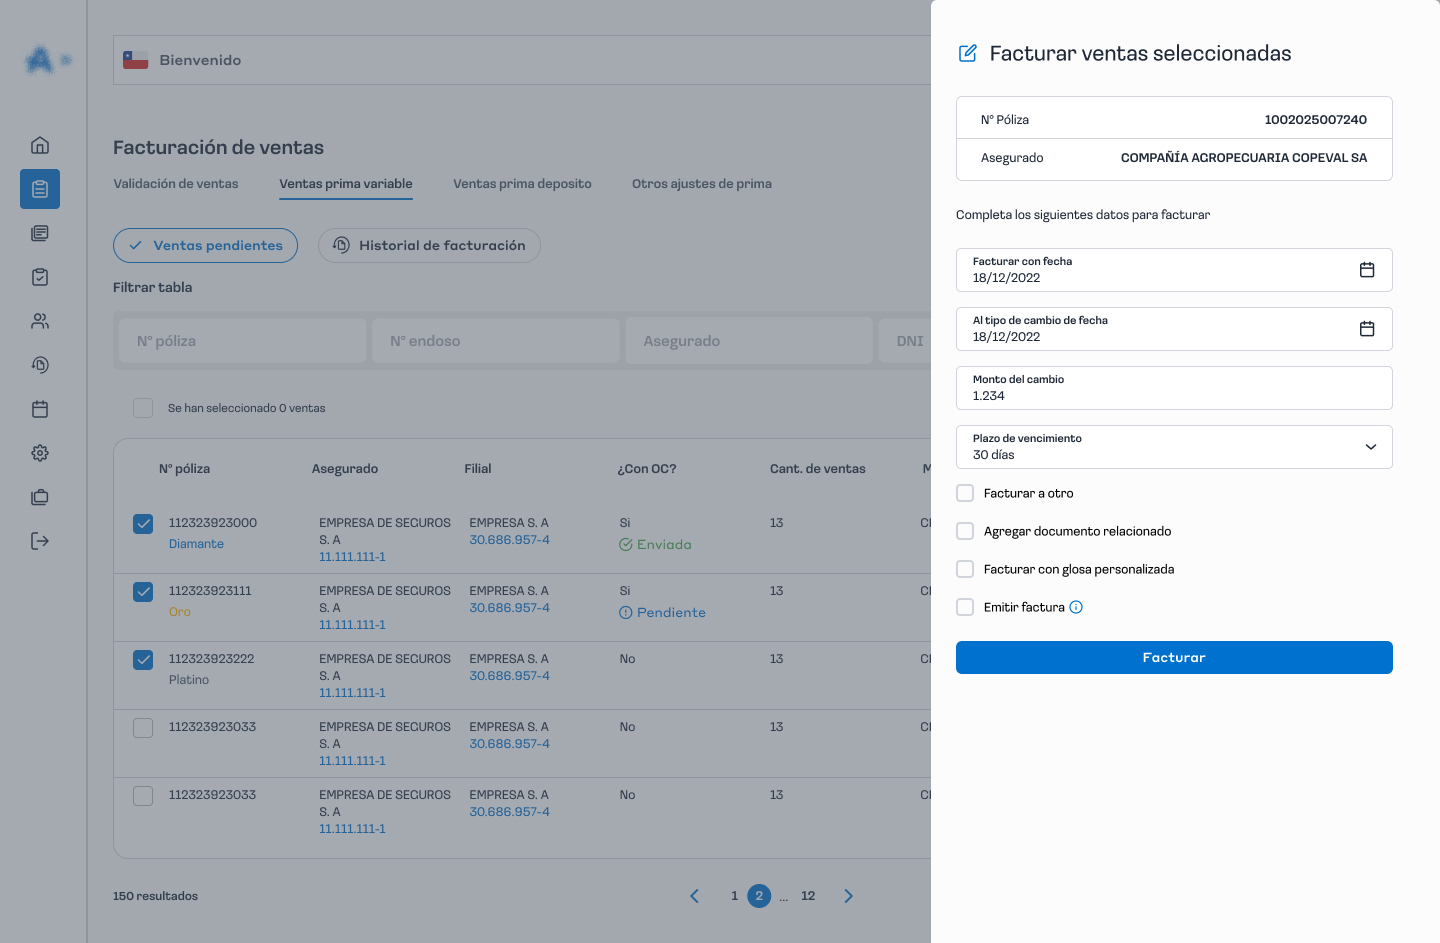Click the sidebar calendar icon
The width and height of the screenshot is (1440, 943).
(40, 409)
